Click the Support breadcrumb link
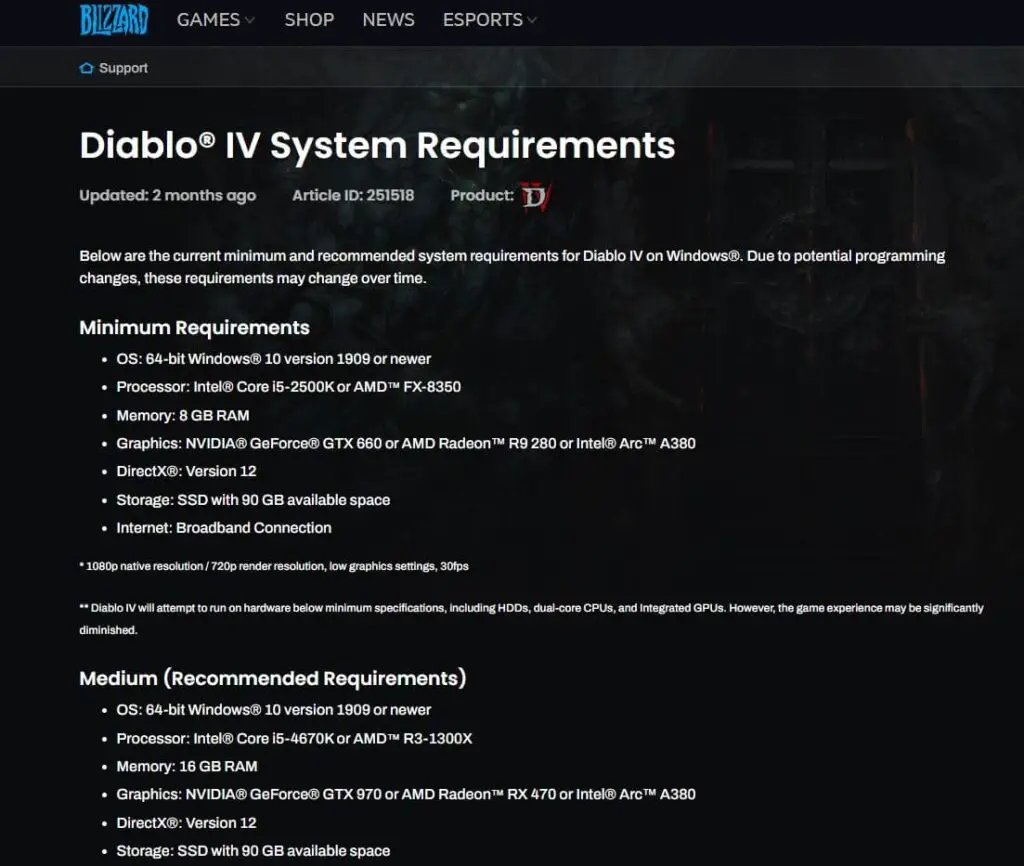The image size is (1024, 866). click(x=123, y=68)
